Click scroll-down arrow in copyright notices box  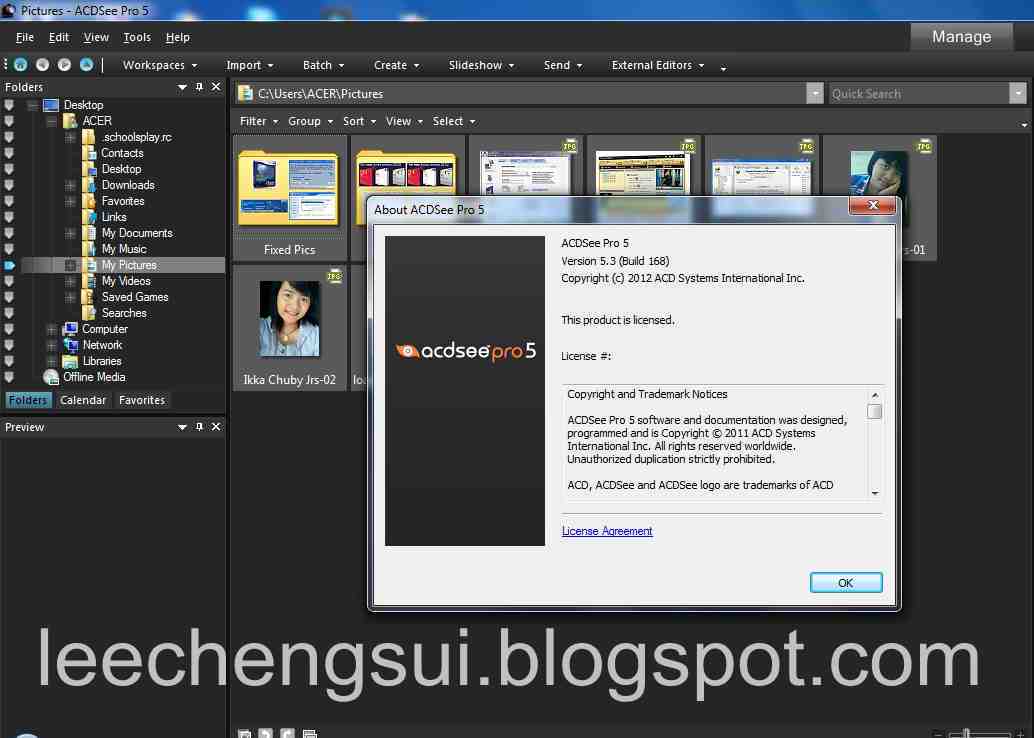[x=874, y=493]
